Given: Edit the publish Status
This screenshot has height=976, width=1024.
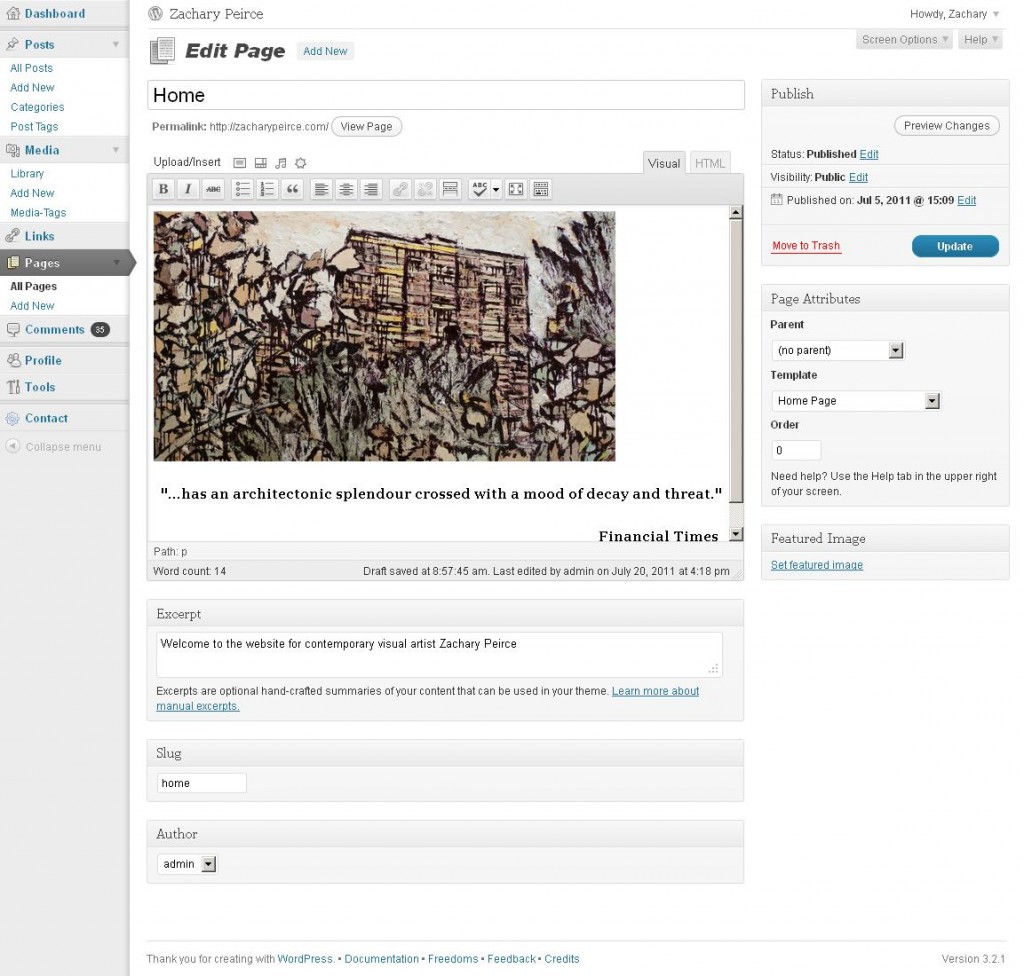Looking at the screenshot, I should coord(869,154).
